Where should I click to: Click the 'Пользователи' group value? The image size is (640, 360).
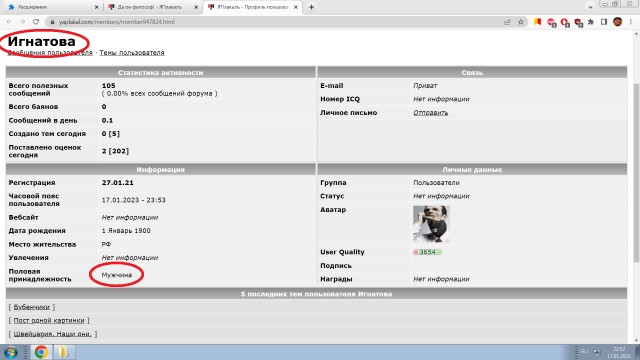click(436, 182)
